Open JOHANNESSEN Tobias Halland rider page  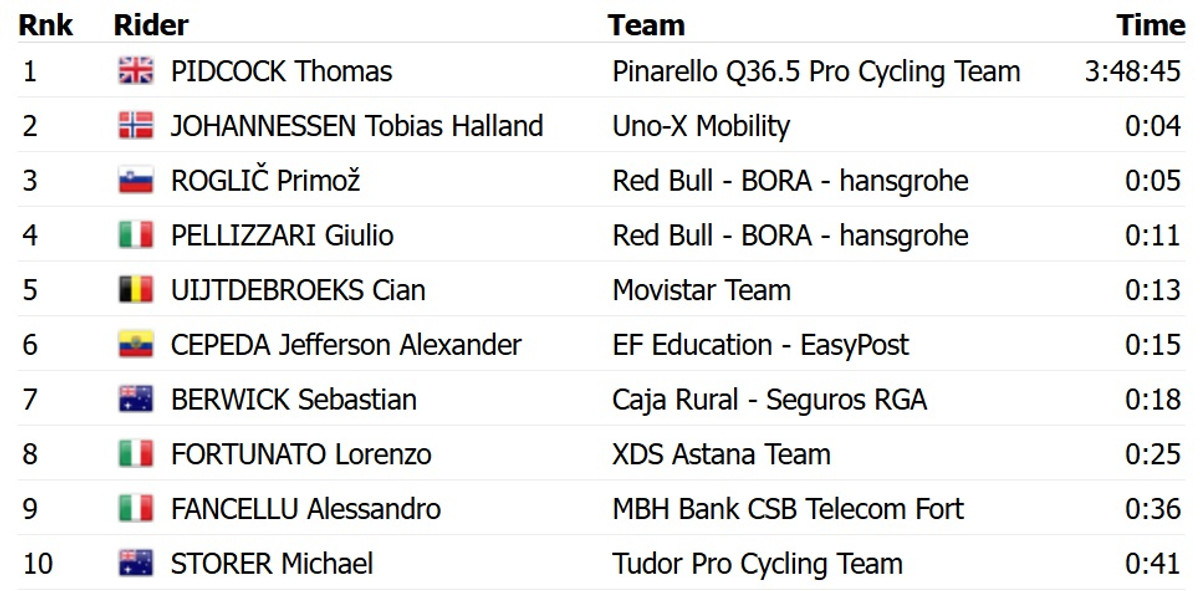[x=357, y=126]
